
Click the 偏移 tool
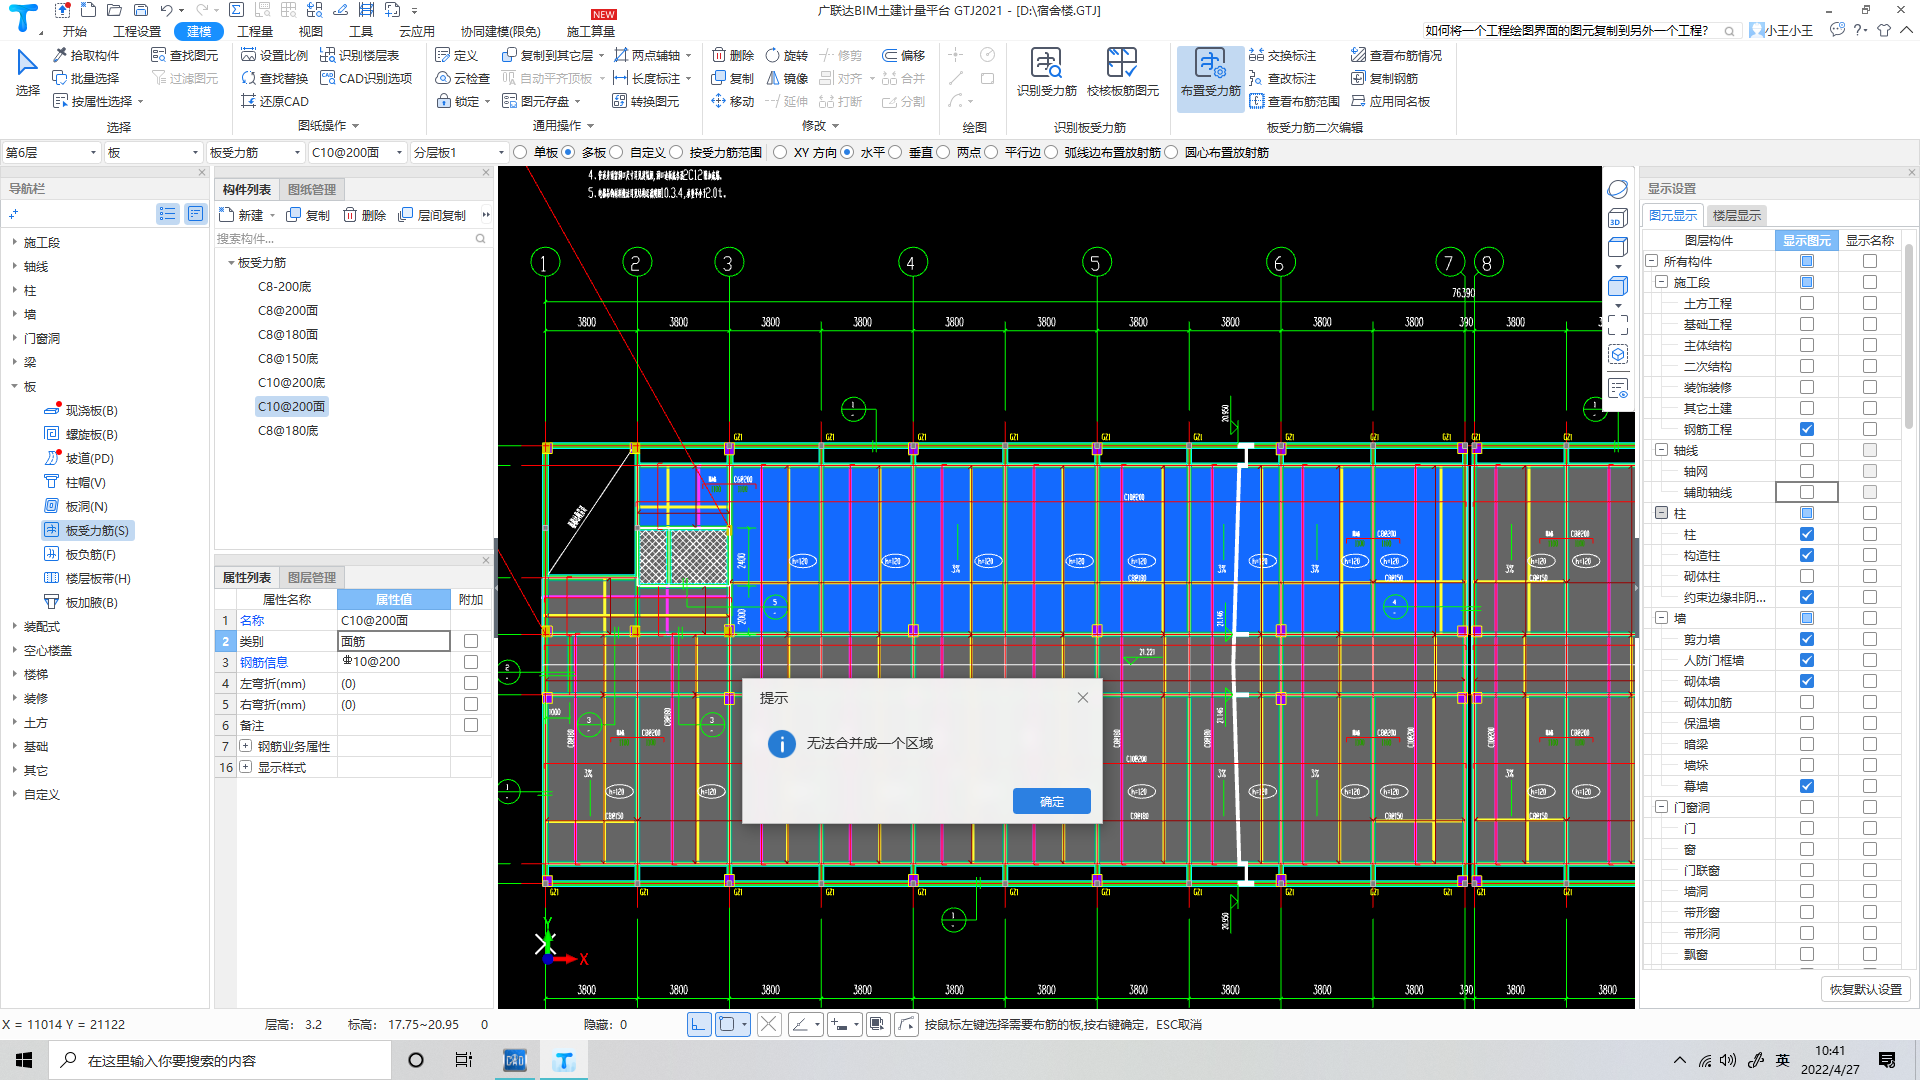point(904,55)
